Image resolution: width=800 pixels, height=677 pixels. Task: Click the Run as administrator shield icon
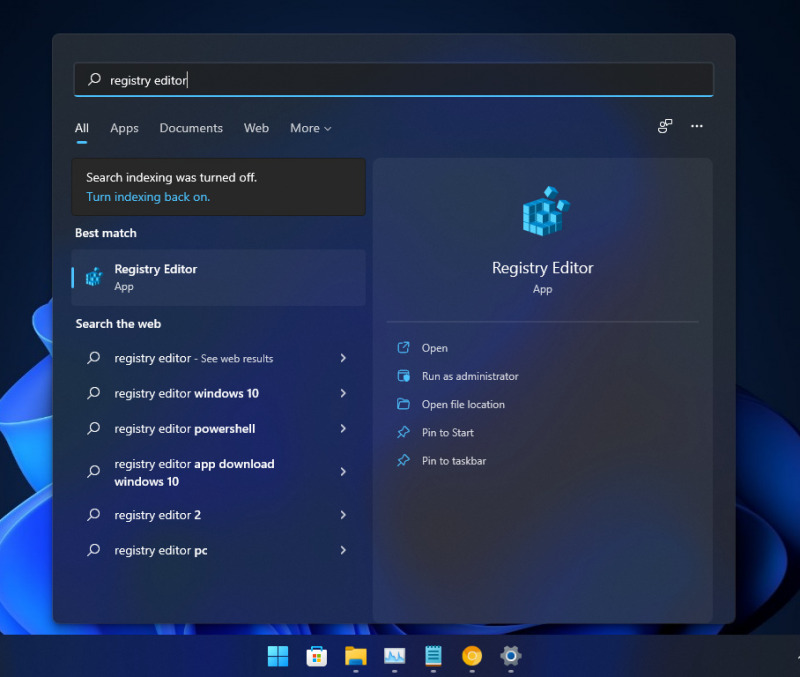(x=403, y=376)
